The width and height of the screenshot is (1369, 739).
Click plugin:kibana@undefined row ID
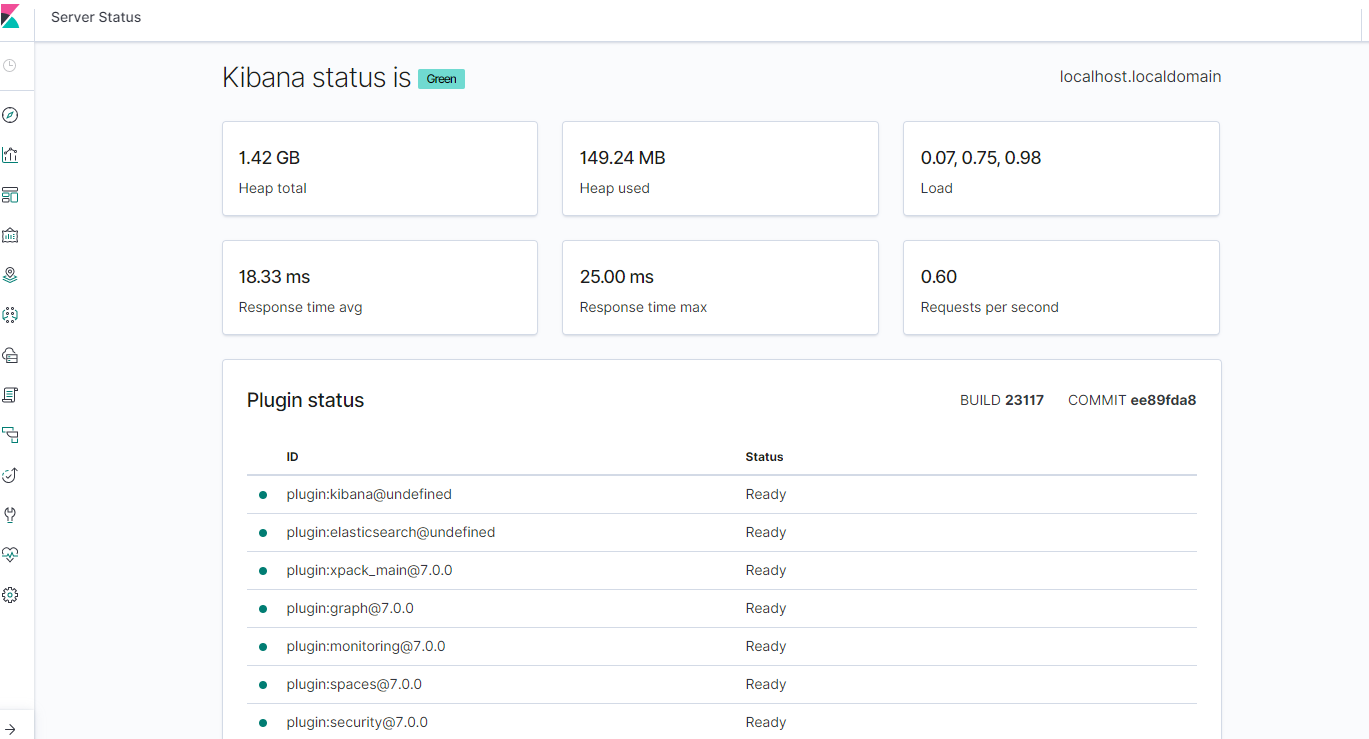[369, 494]
